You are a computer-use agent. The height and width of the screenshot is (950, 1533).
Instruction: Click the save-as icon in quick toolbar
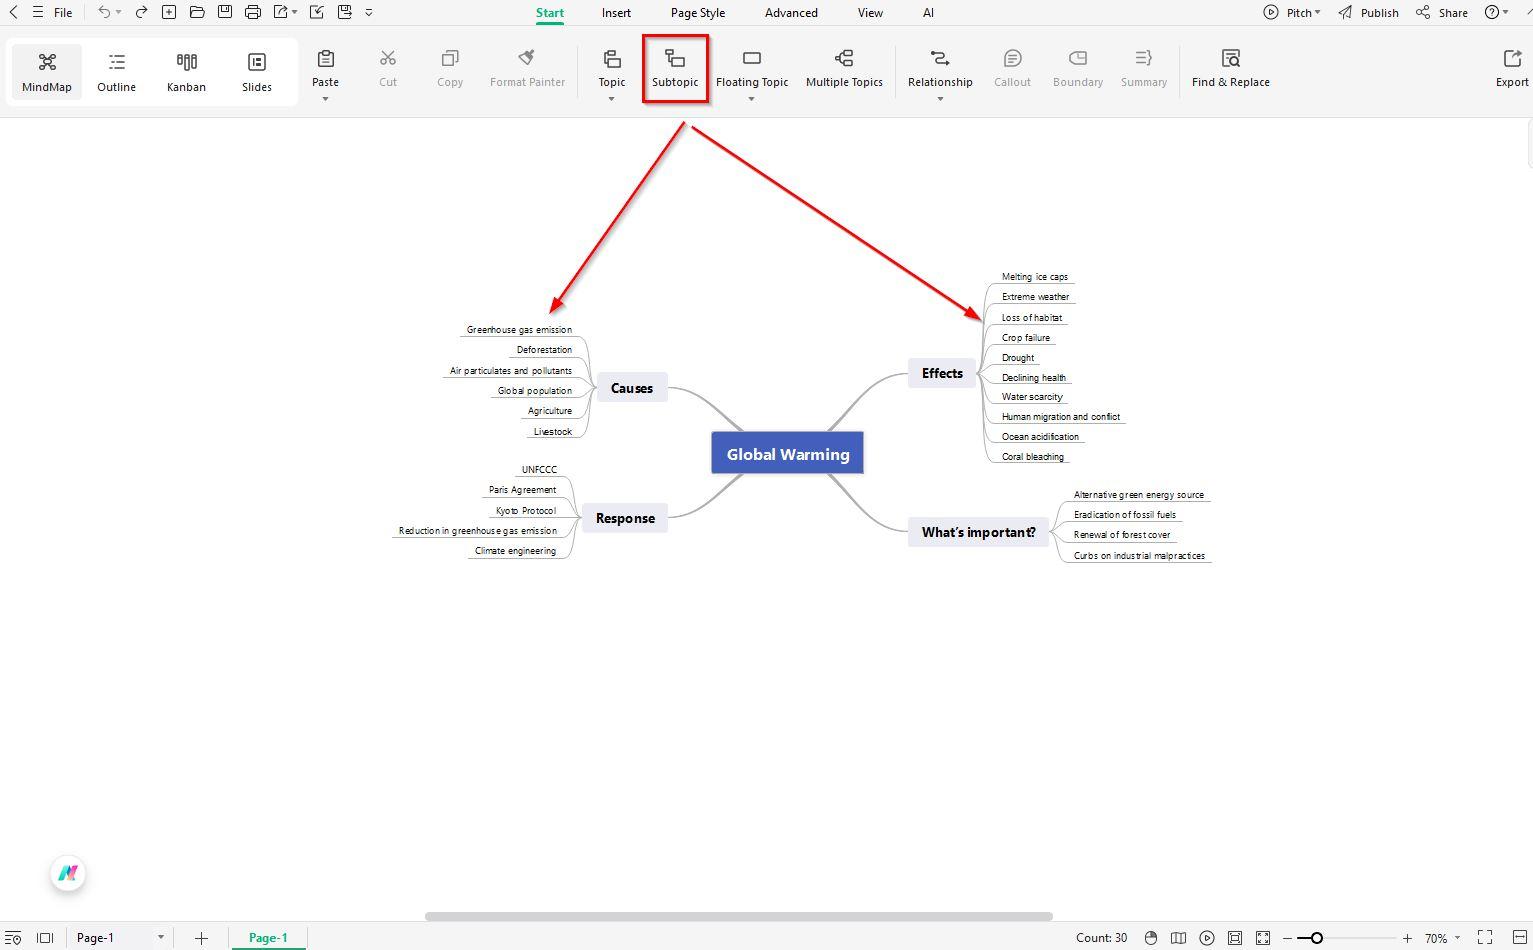(x=345, y=12)
